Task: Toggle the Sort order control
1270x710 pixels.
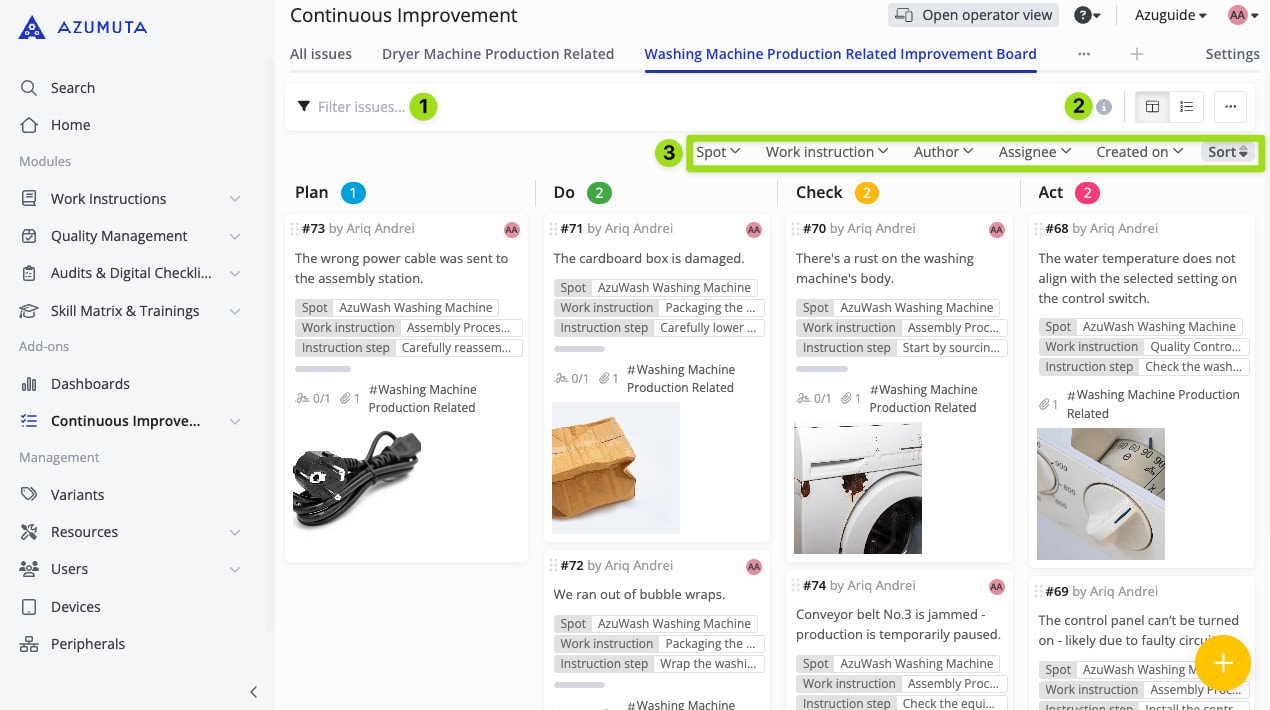Action: tap(1227, 152)
